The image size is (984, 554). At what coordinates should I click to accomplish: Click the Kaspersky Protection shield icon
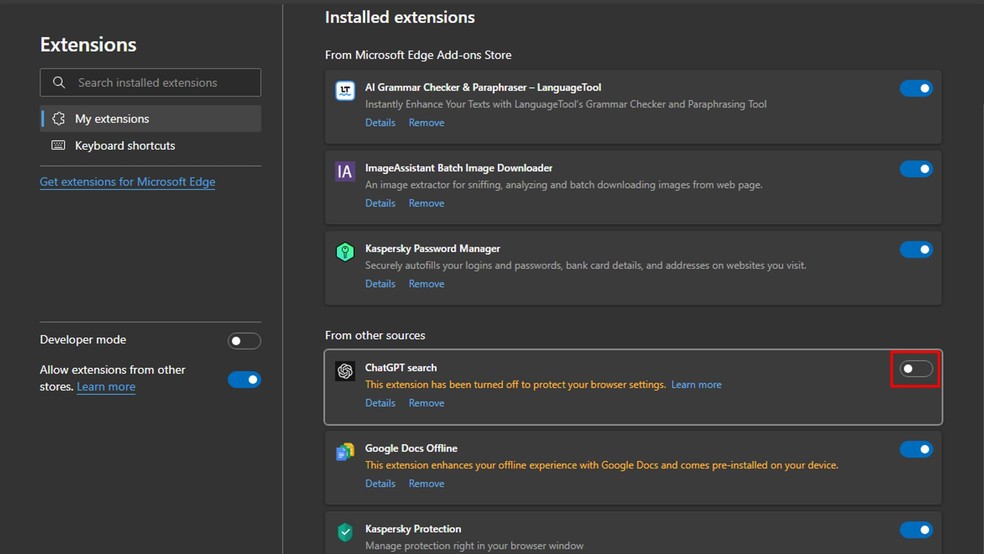click(x=345, y=532)
